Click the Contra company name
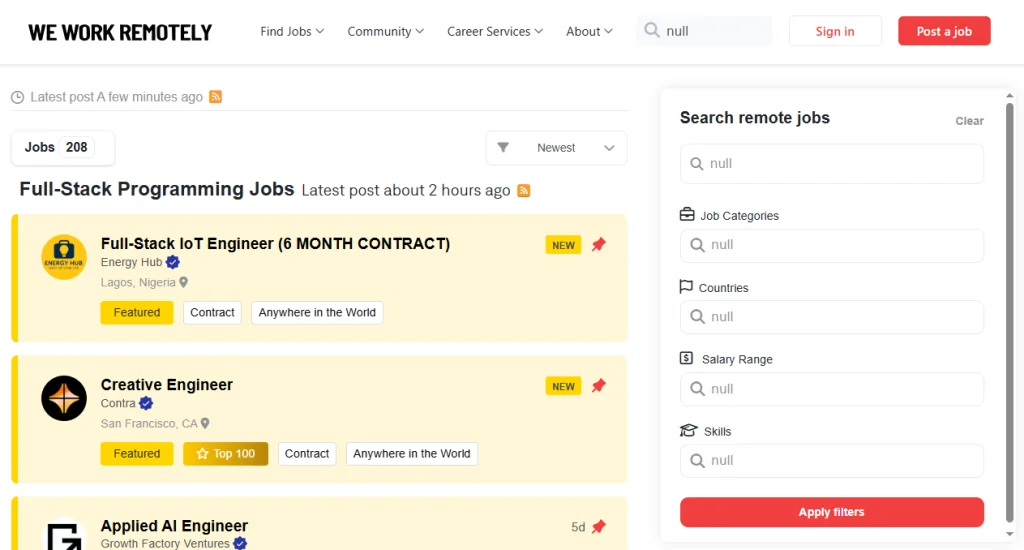 click(118, 403)
